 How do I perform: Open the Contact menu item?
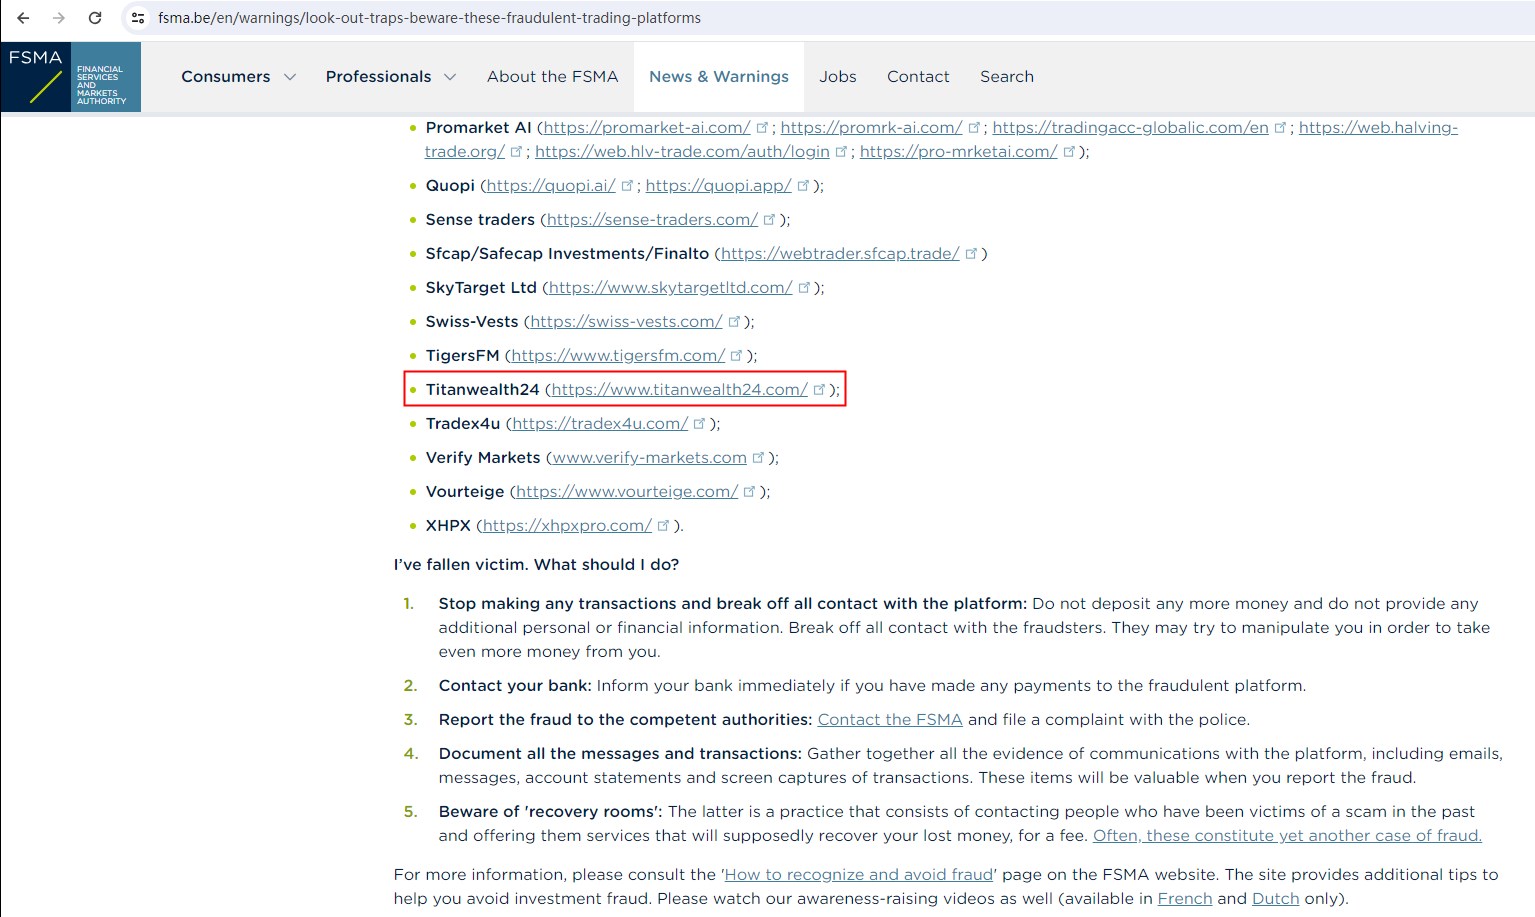pyautogui.click(x=918, y=77)
